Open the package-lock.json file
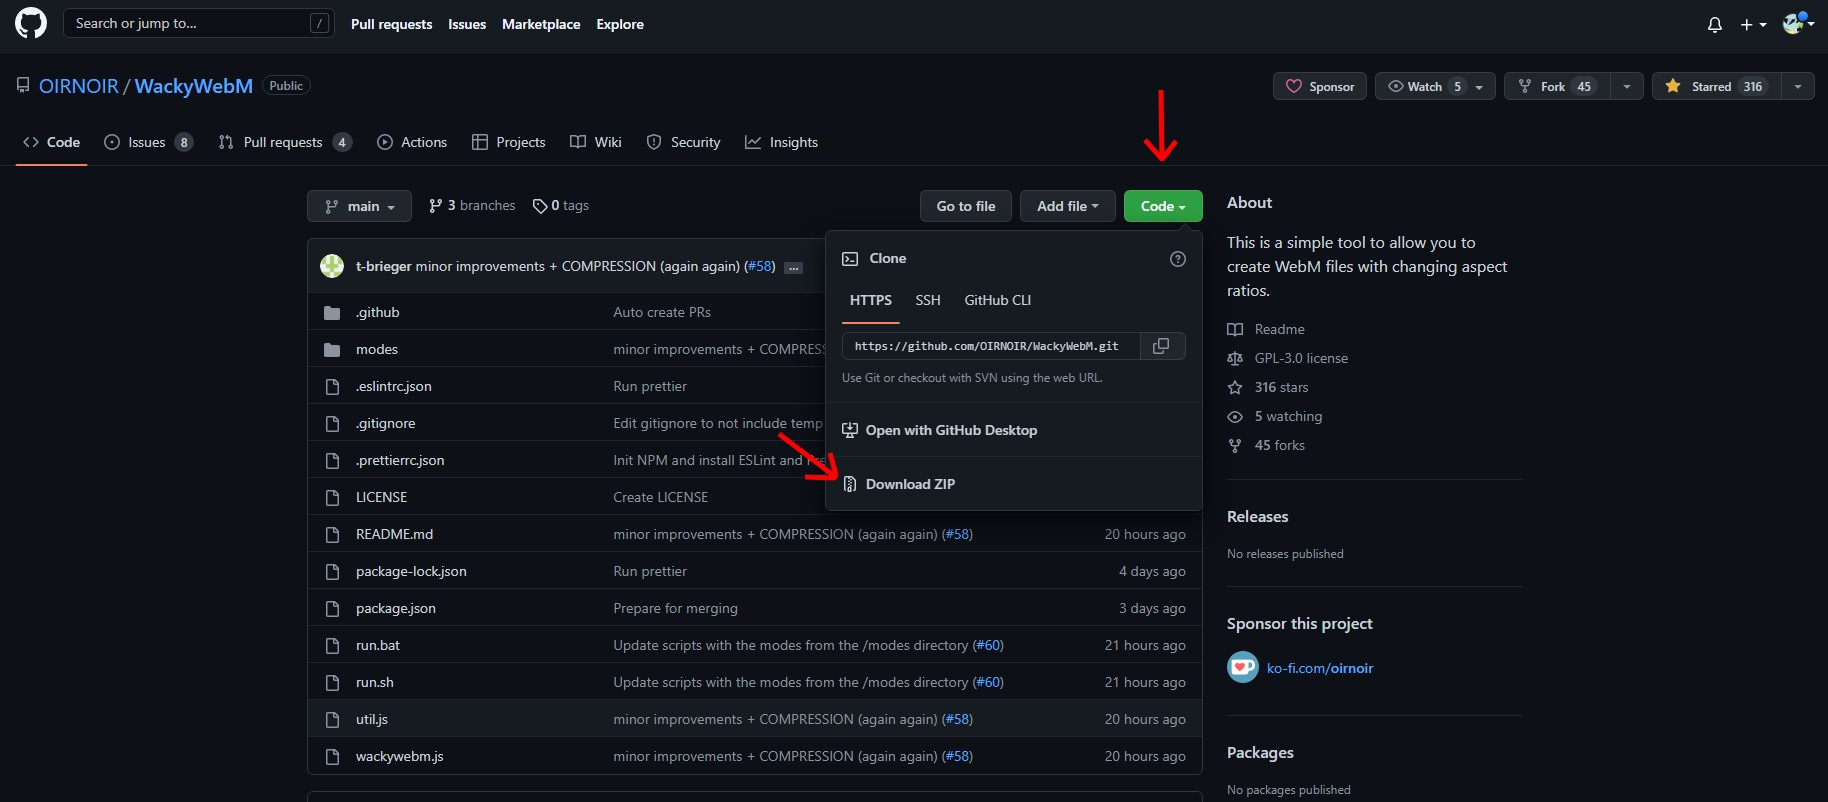Screen dimensions: 1828x802 (x=411, y=571)
